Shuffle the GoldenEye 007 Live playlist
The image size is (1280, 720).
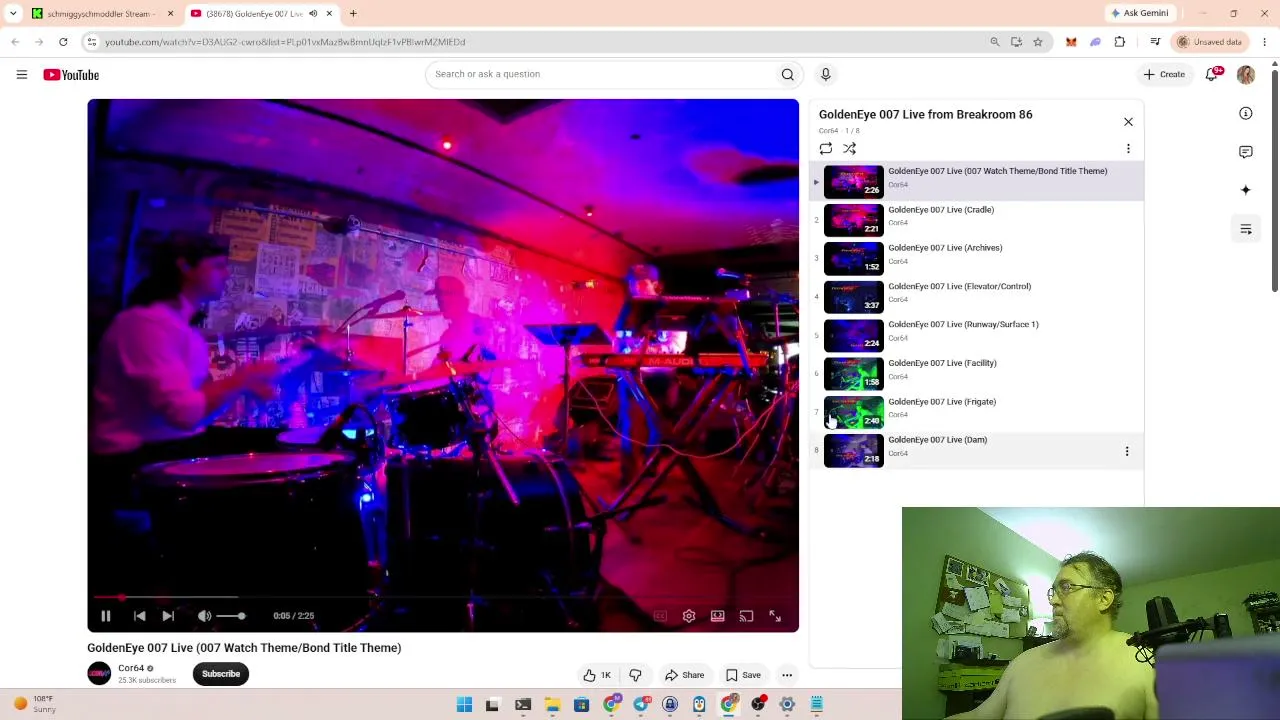tap(849, 149)
